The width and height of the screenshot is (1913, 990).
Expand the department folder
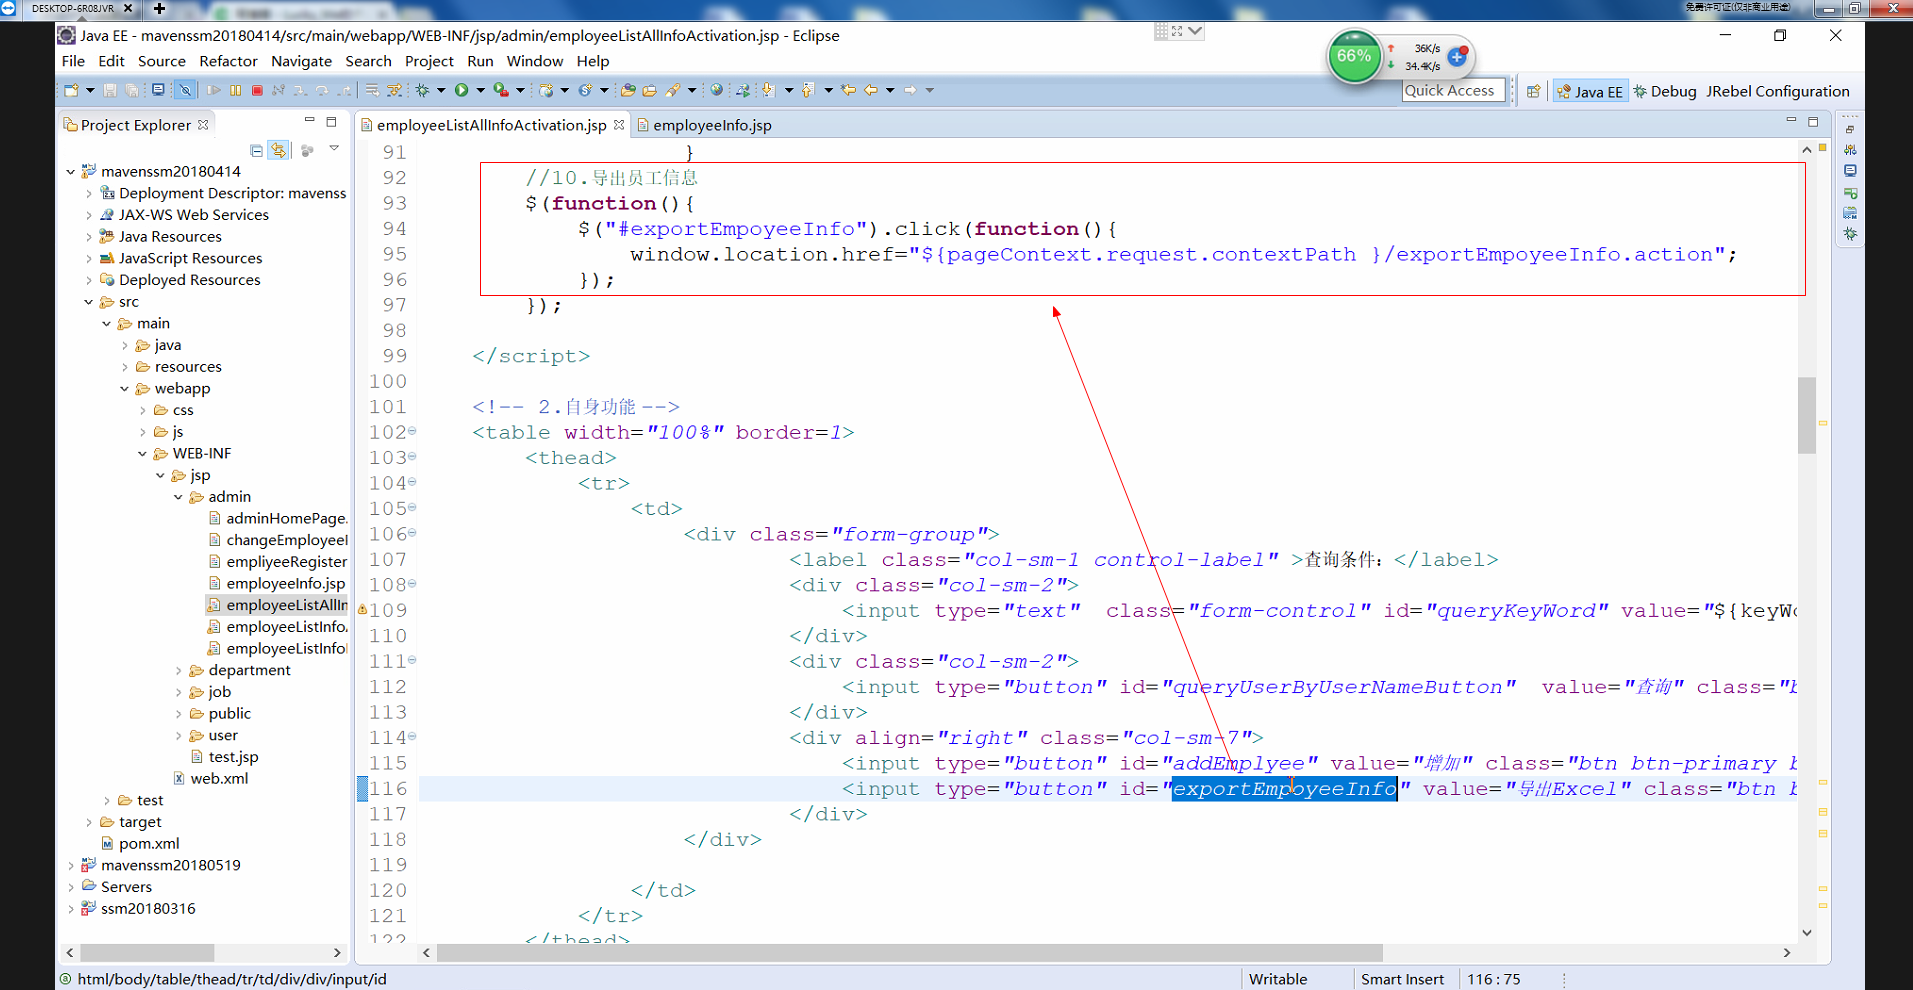(179, 671)
